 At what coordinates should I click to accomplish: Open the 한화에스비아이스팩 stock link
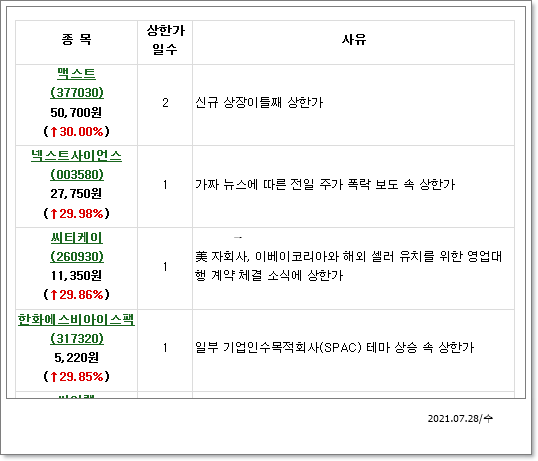coord(76,319)
